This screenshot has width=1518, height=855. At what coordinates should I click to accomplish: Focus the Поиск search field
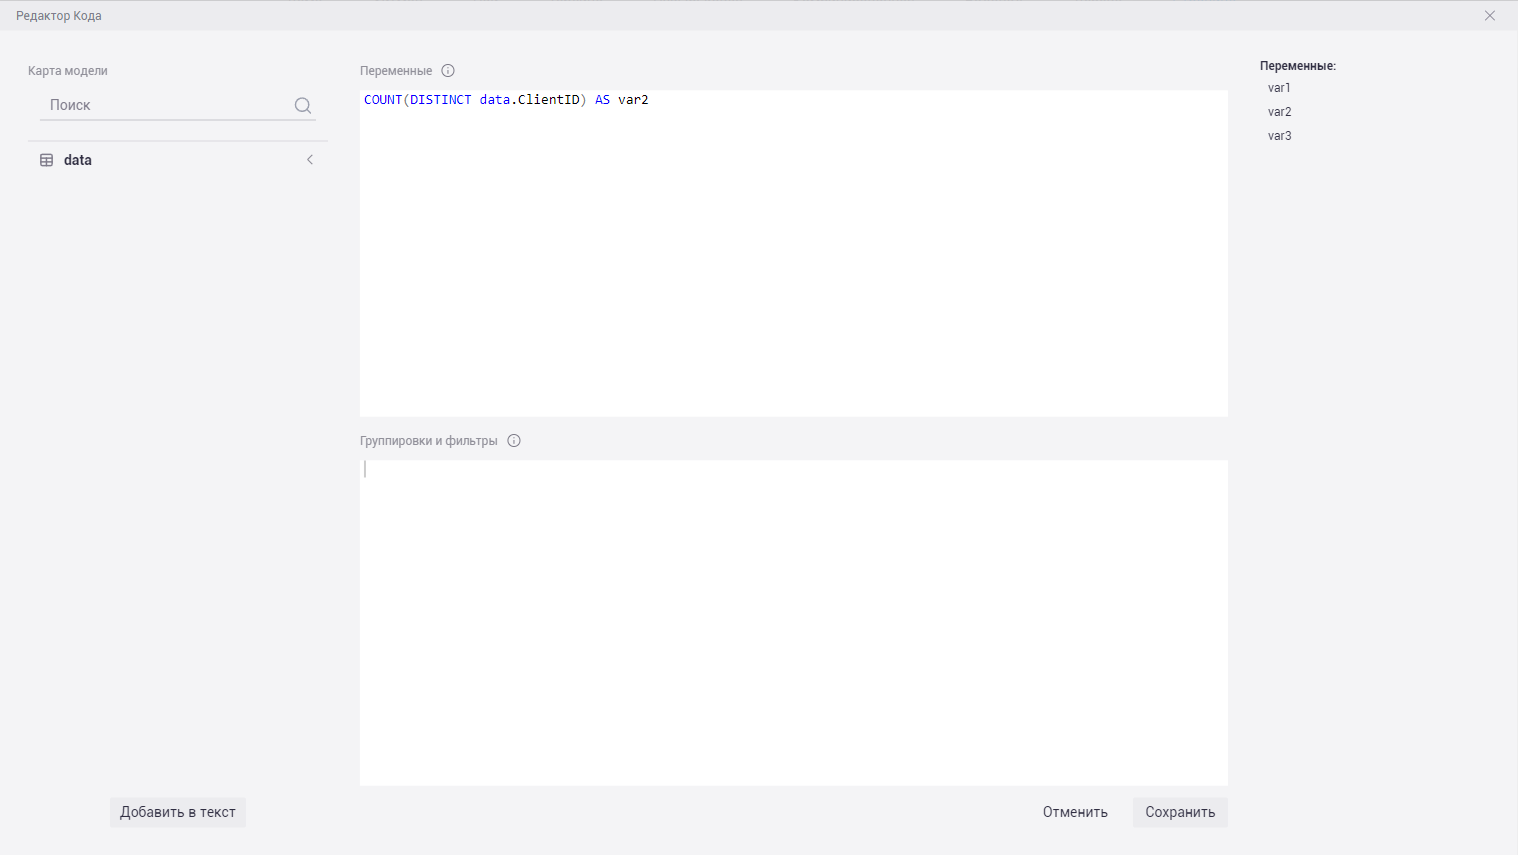click(x=165, y=105)
